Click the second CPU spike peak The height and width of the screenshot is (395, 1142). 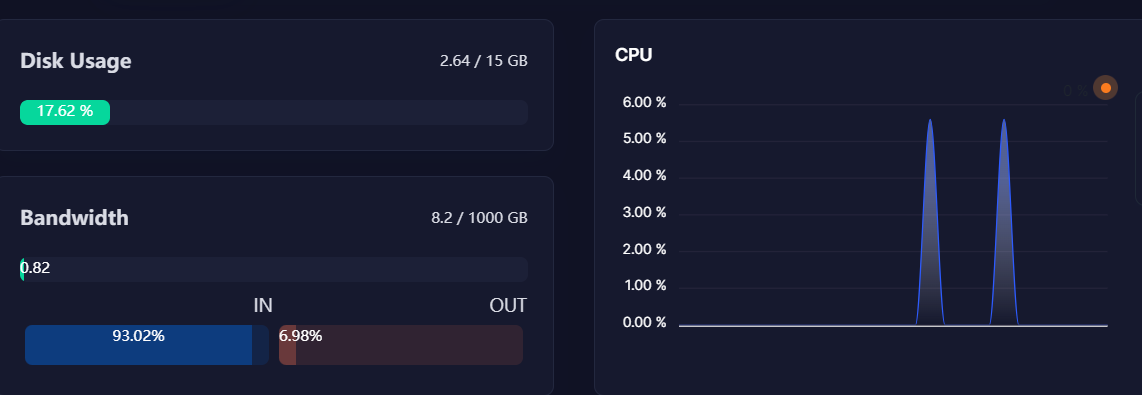coord(1004,120)
